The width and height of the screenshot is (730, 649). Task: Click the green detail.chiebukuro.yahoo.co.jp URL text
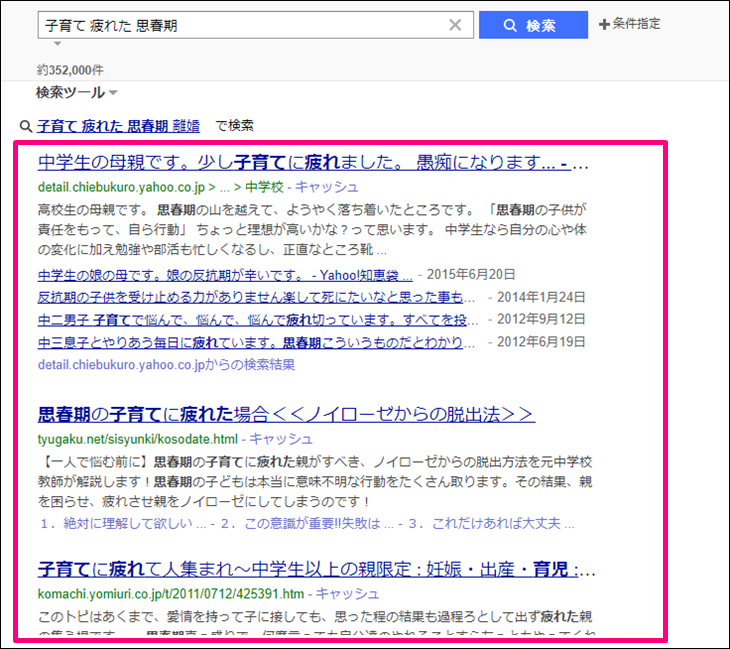pyautogui.click(x=122, y=187)
